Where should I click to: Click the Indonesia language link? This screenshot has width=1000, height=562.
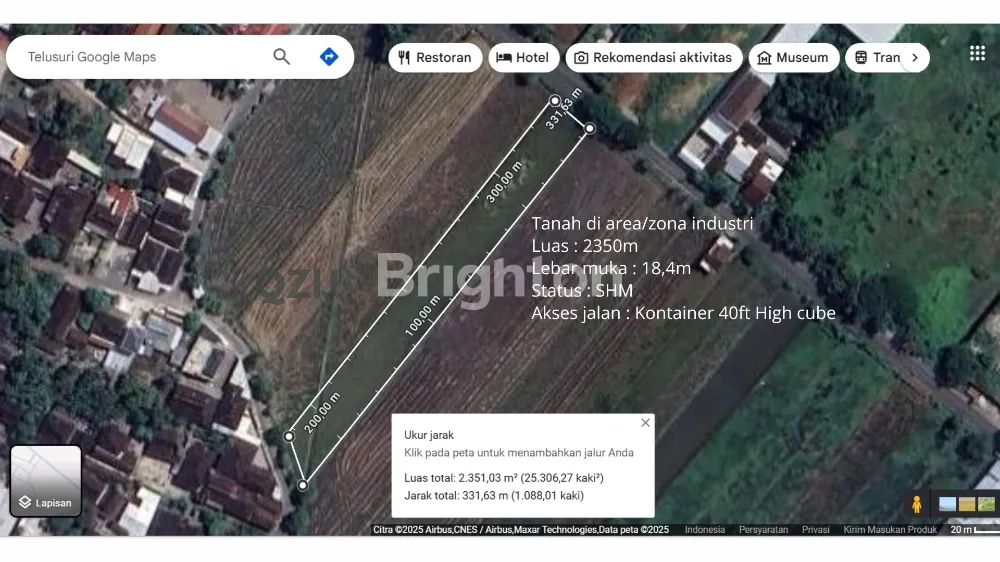[705, 530]
